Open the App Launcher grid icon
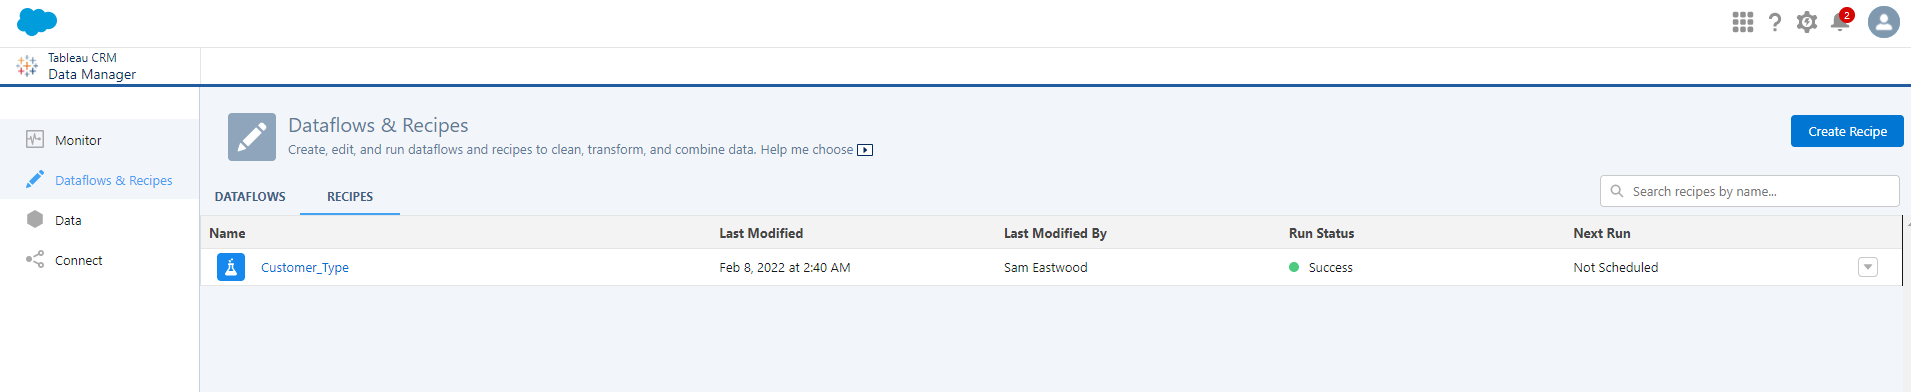The width and height of the screenshot is (1911, 392). tap(1742, 22)
